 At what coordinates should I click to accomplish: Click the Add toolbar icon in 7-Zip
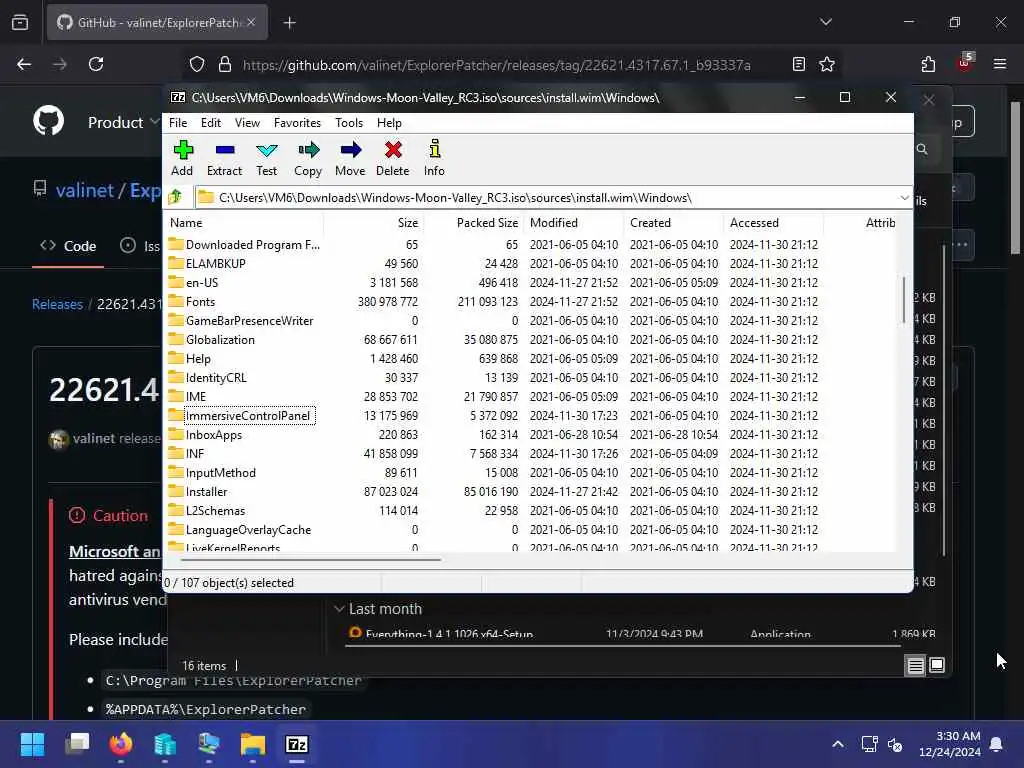(x=182, y=158)
